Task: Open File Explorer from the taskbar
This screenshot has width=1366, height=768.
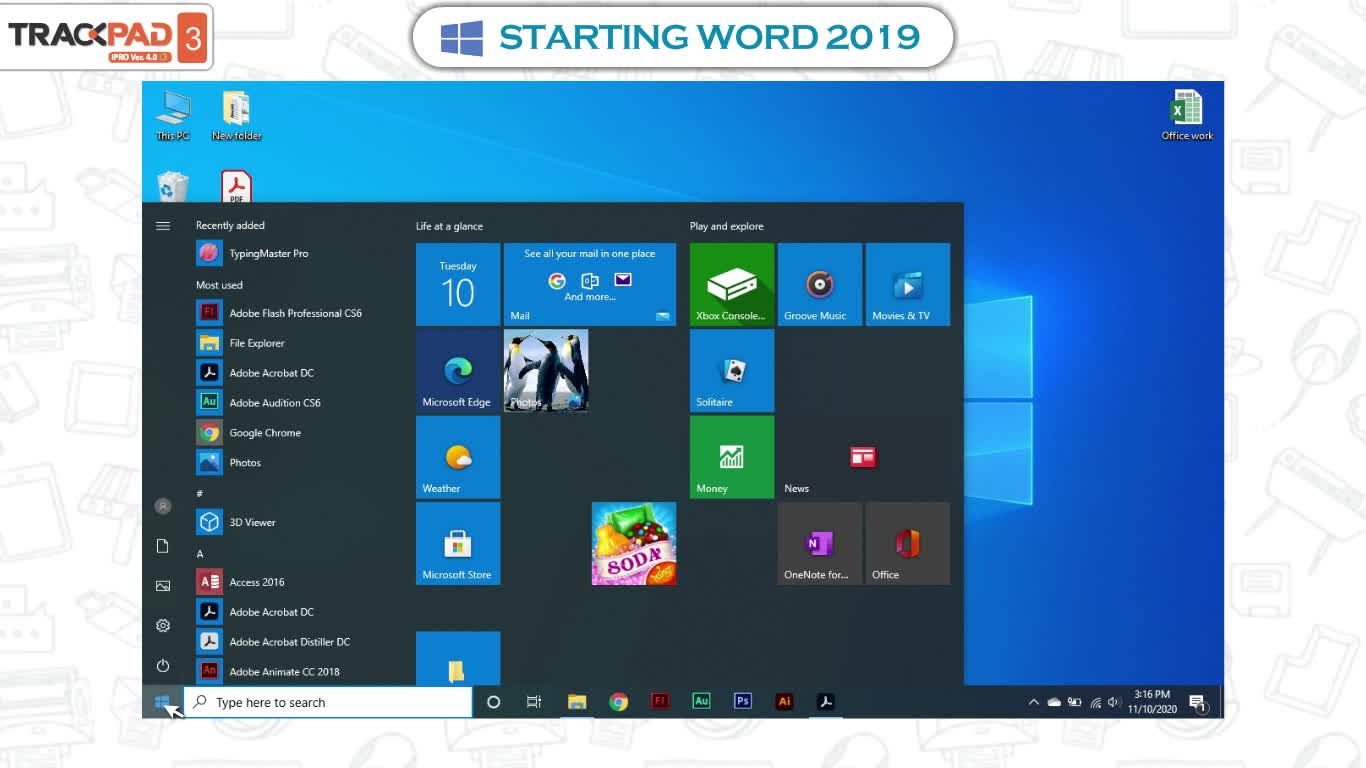Action: (x=577, y=702)
